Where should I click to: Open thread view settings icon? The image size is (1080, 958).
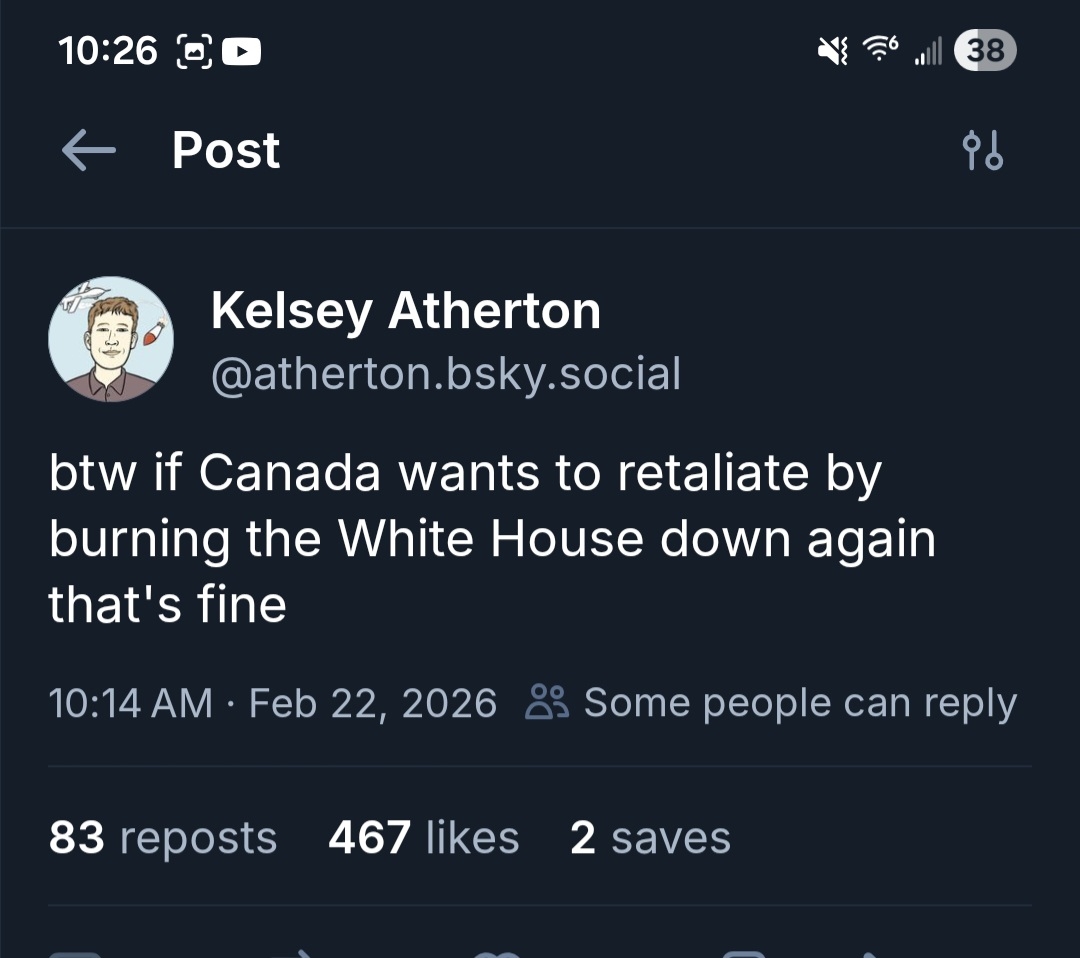pyautogui.click(x=982, y=151)
